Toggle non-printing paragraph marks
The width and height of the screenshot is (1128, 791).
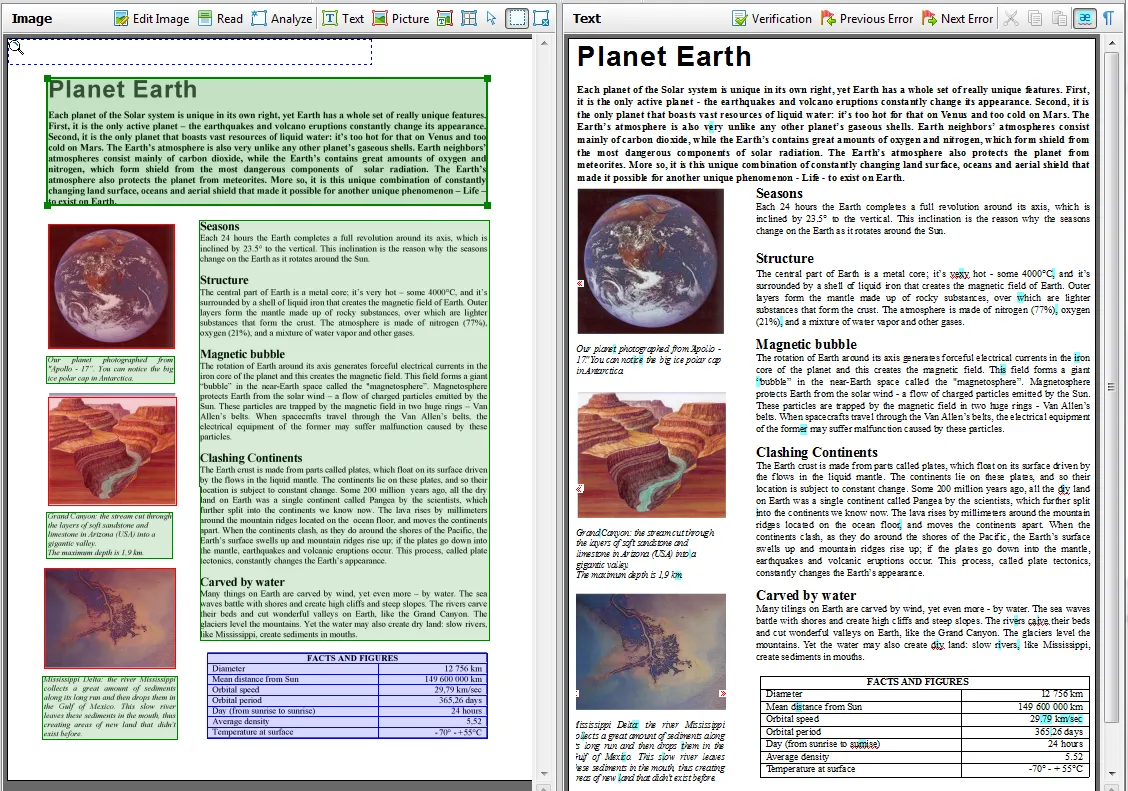pyautogui.click(x=1109, y=19)
